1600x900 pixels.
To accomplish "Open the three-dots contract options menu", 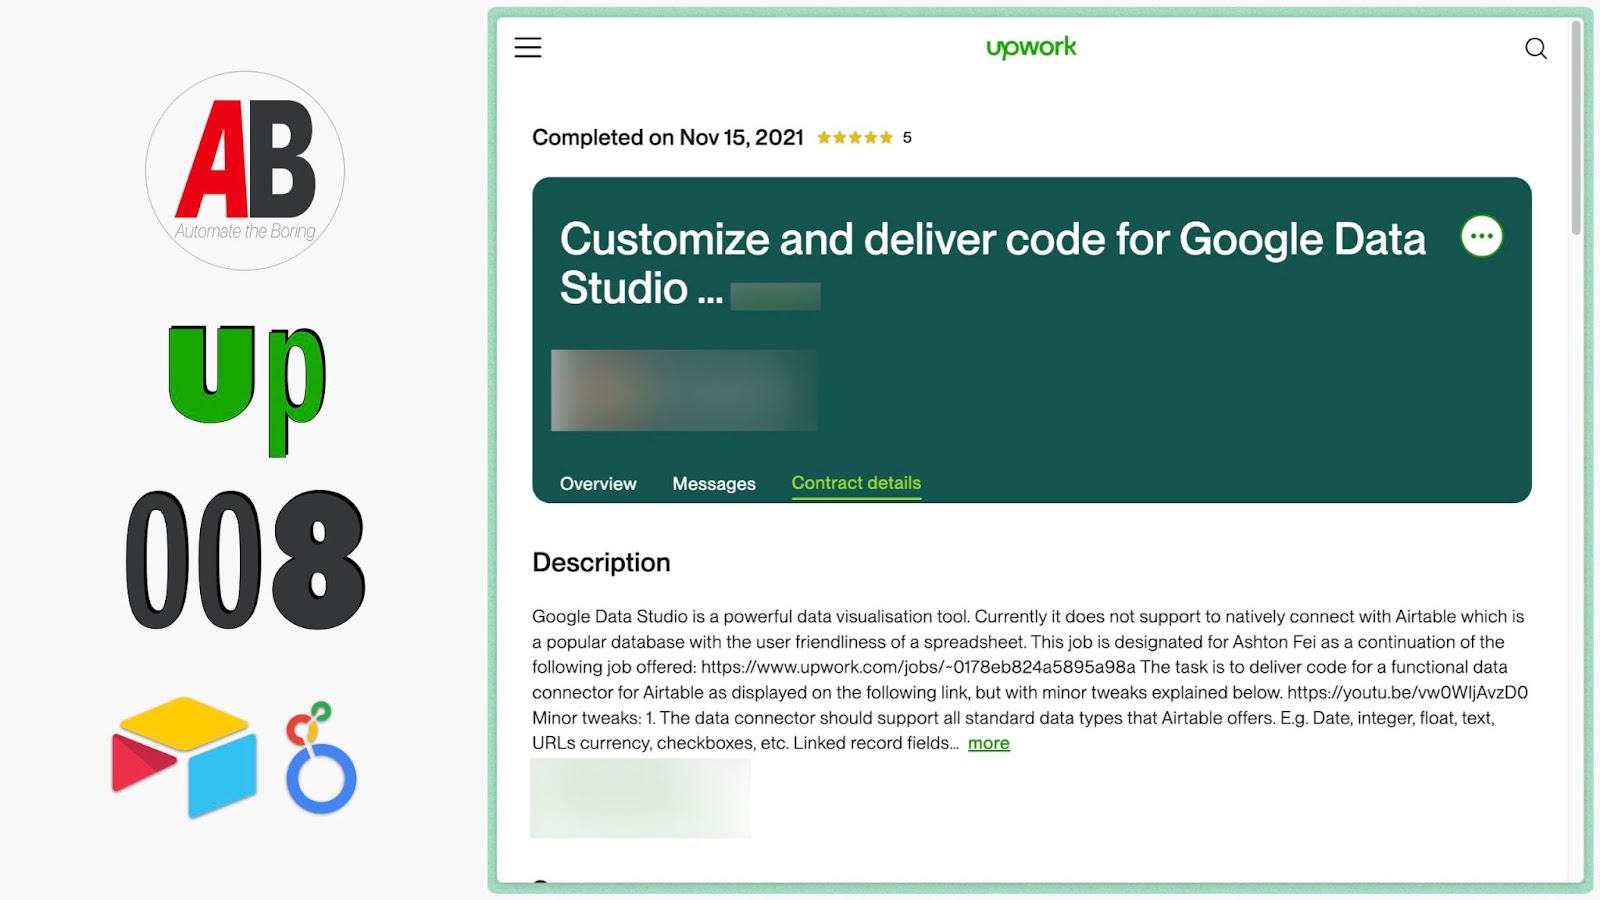I will (1482, 237).
